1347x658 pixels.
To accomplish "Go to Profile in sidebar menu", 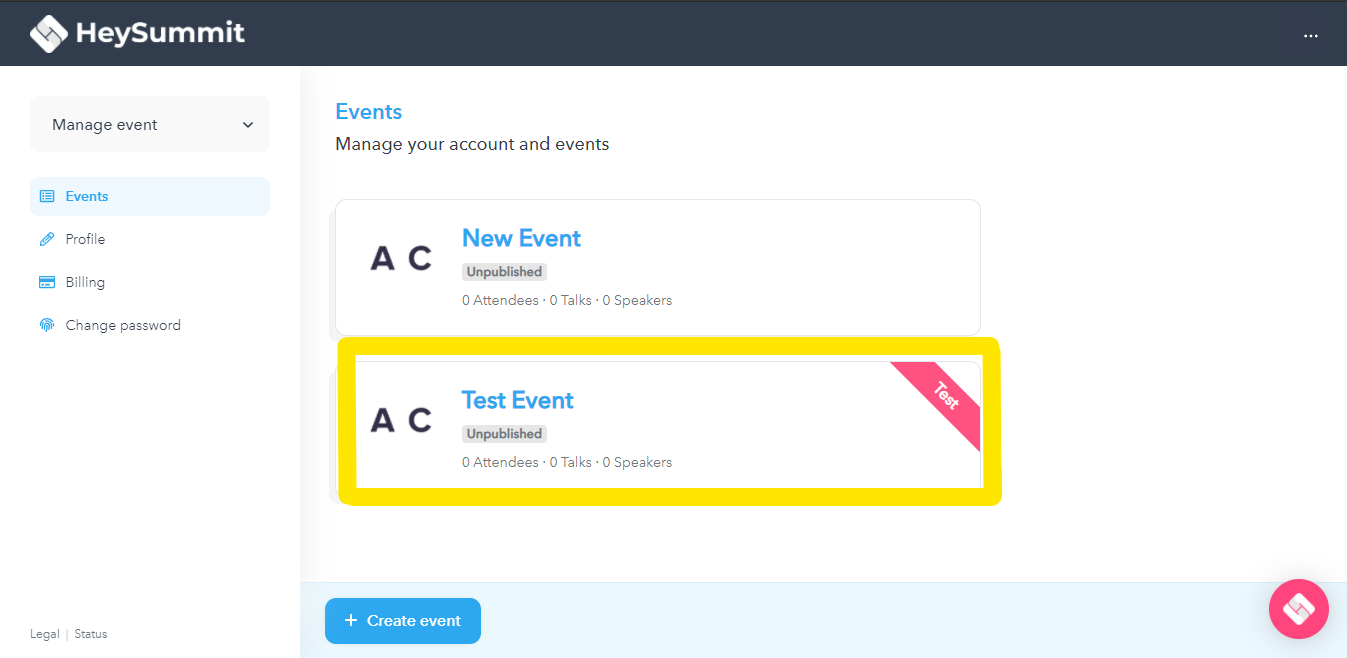I will [85, 239].
